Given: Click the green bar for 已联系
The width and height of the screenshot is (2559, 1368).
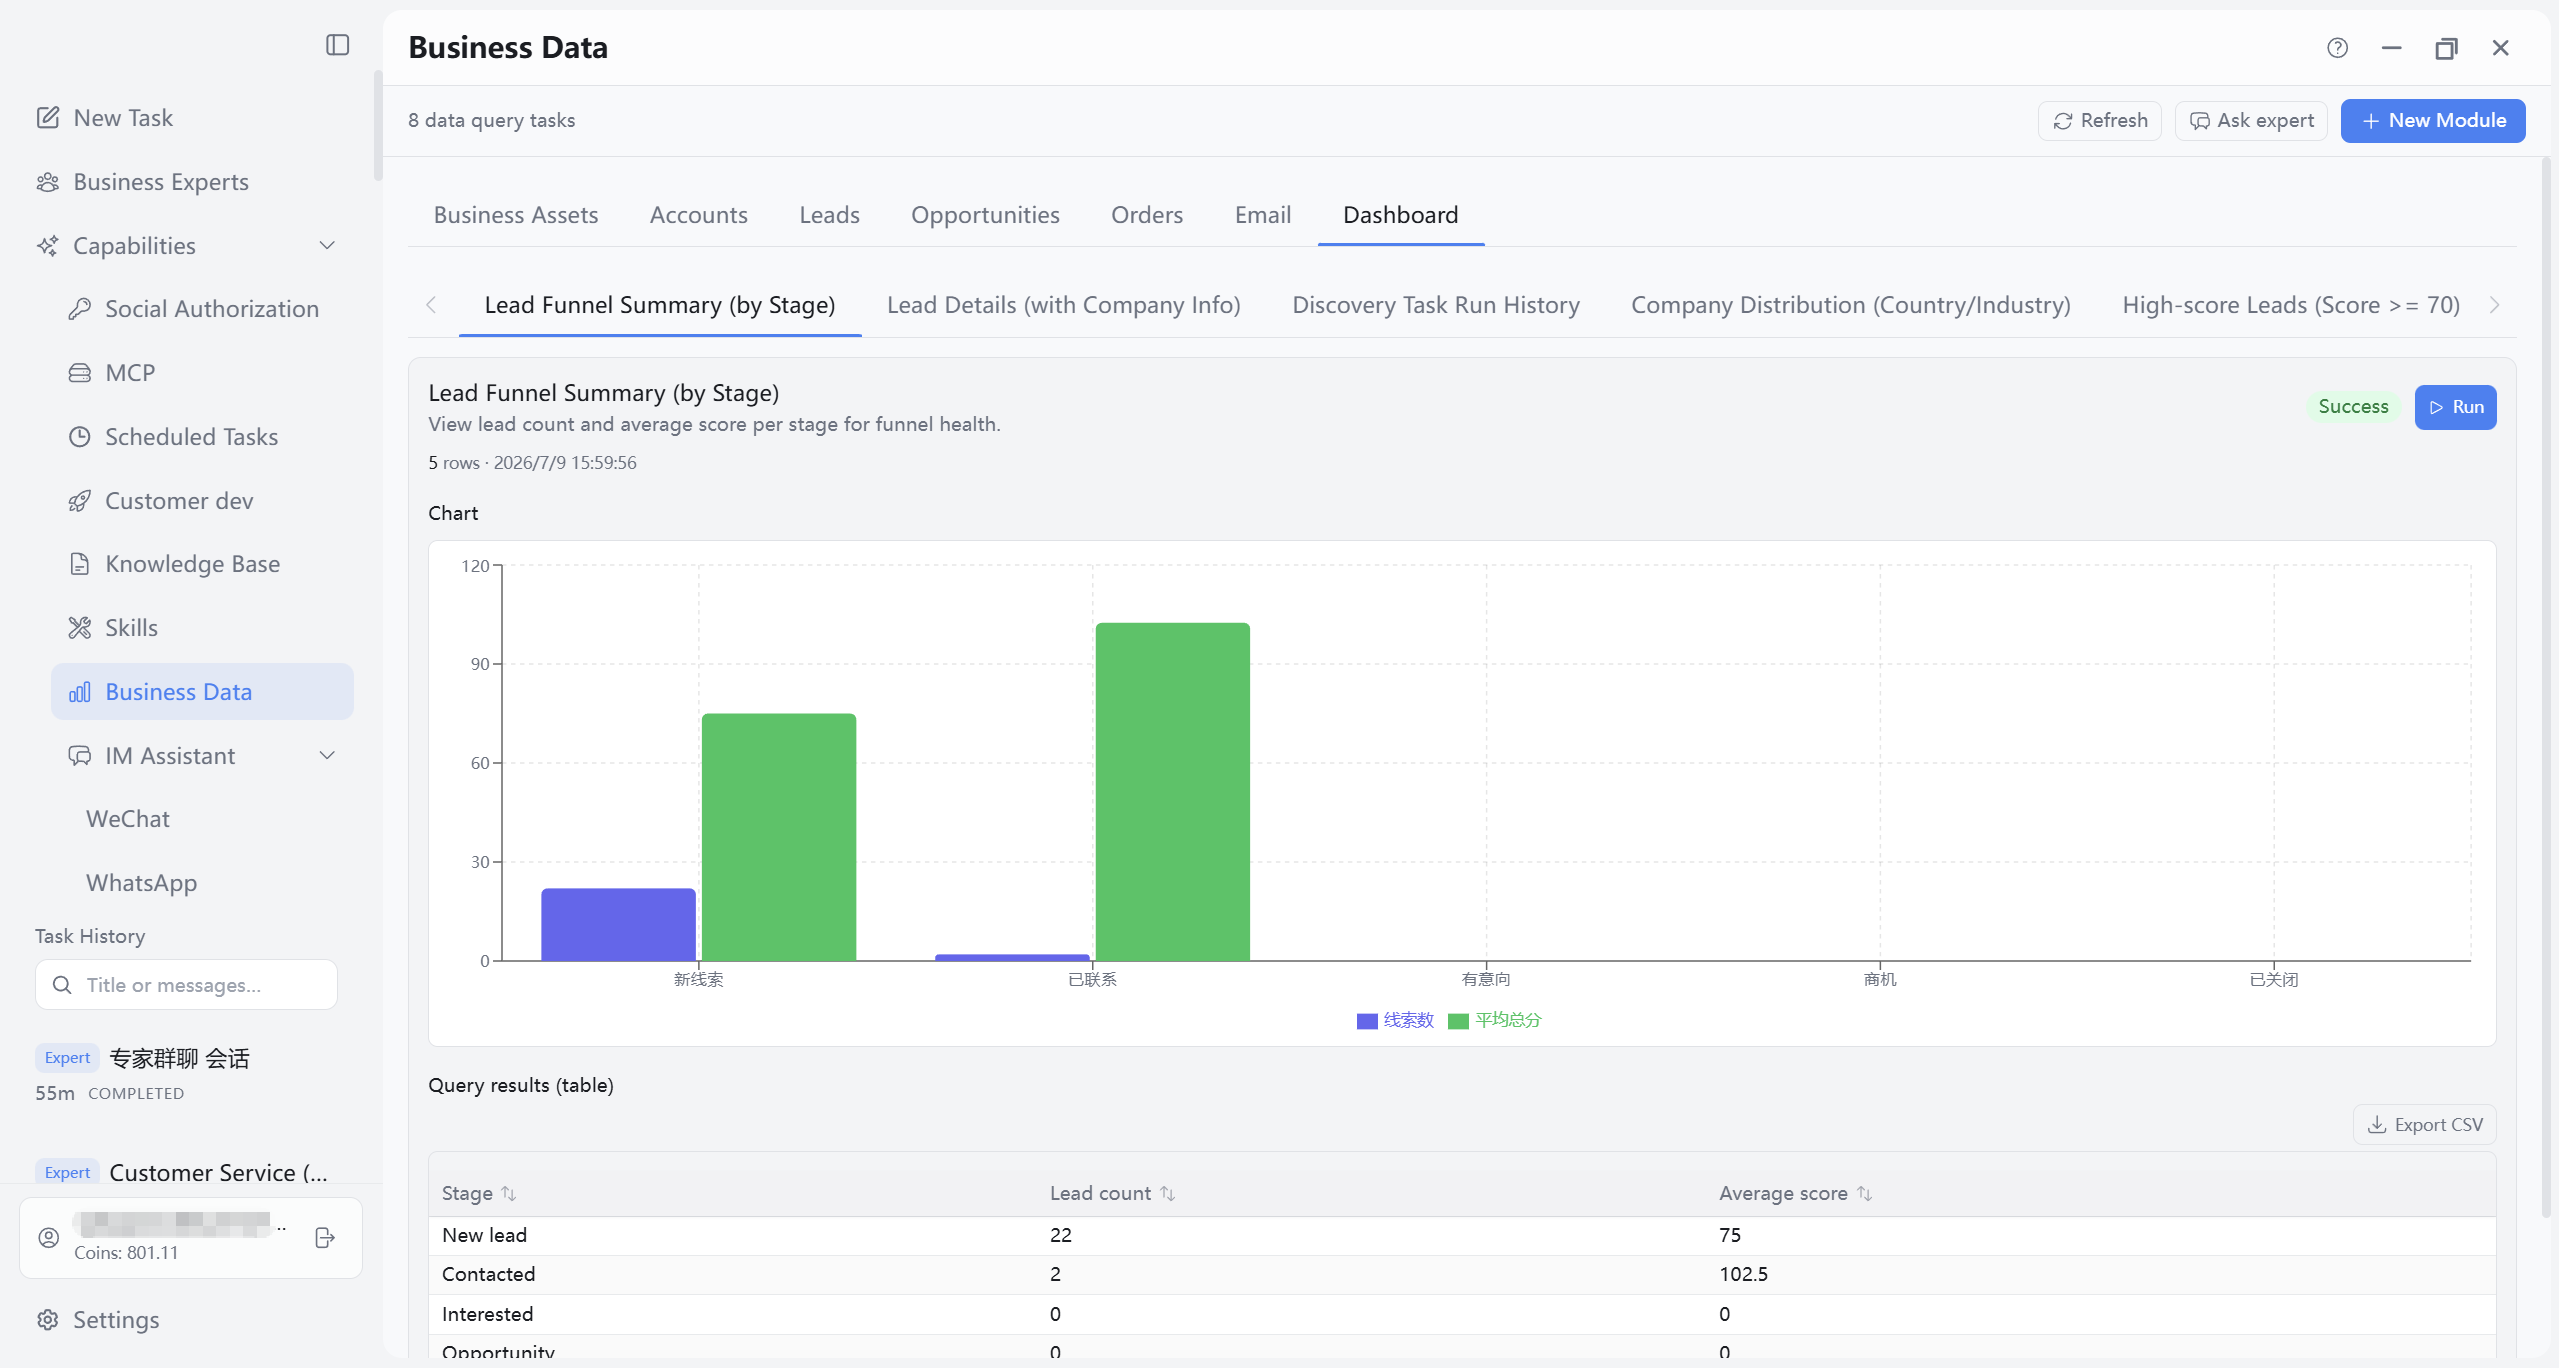Looking at the screenshot, I should click(x=1172, y=792).
